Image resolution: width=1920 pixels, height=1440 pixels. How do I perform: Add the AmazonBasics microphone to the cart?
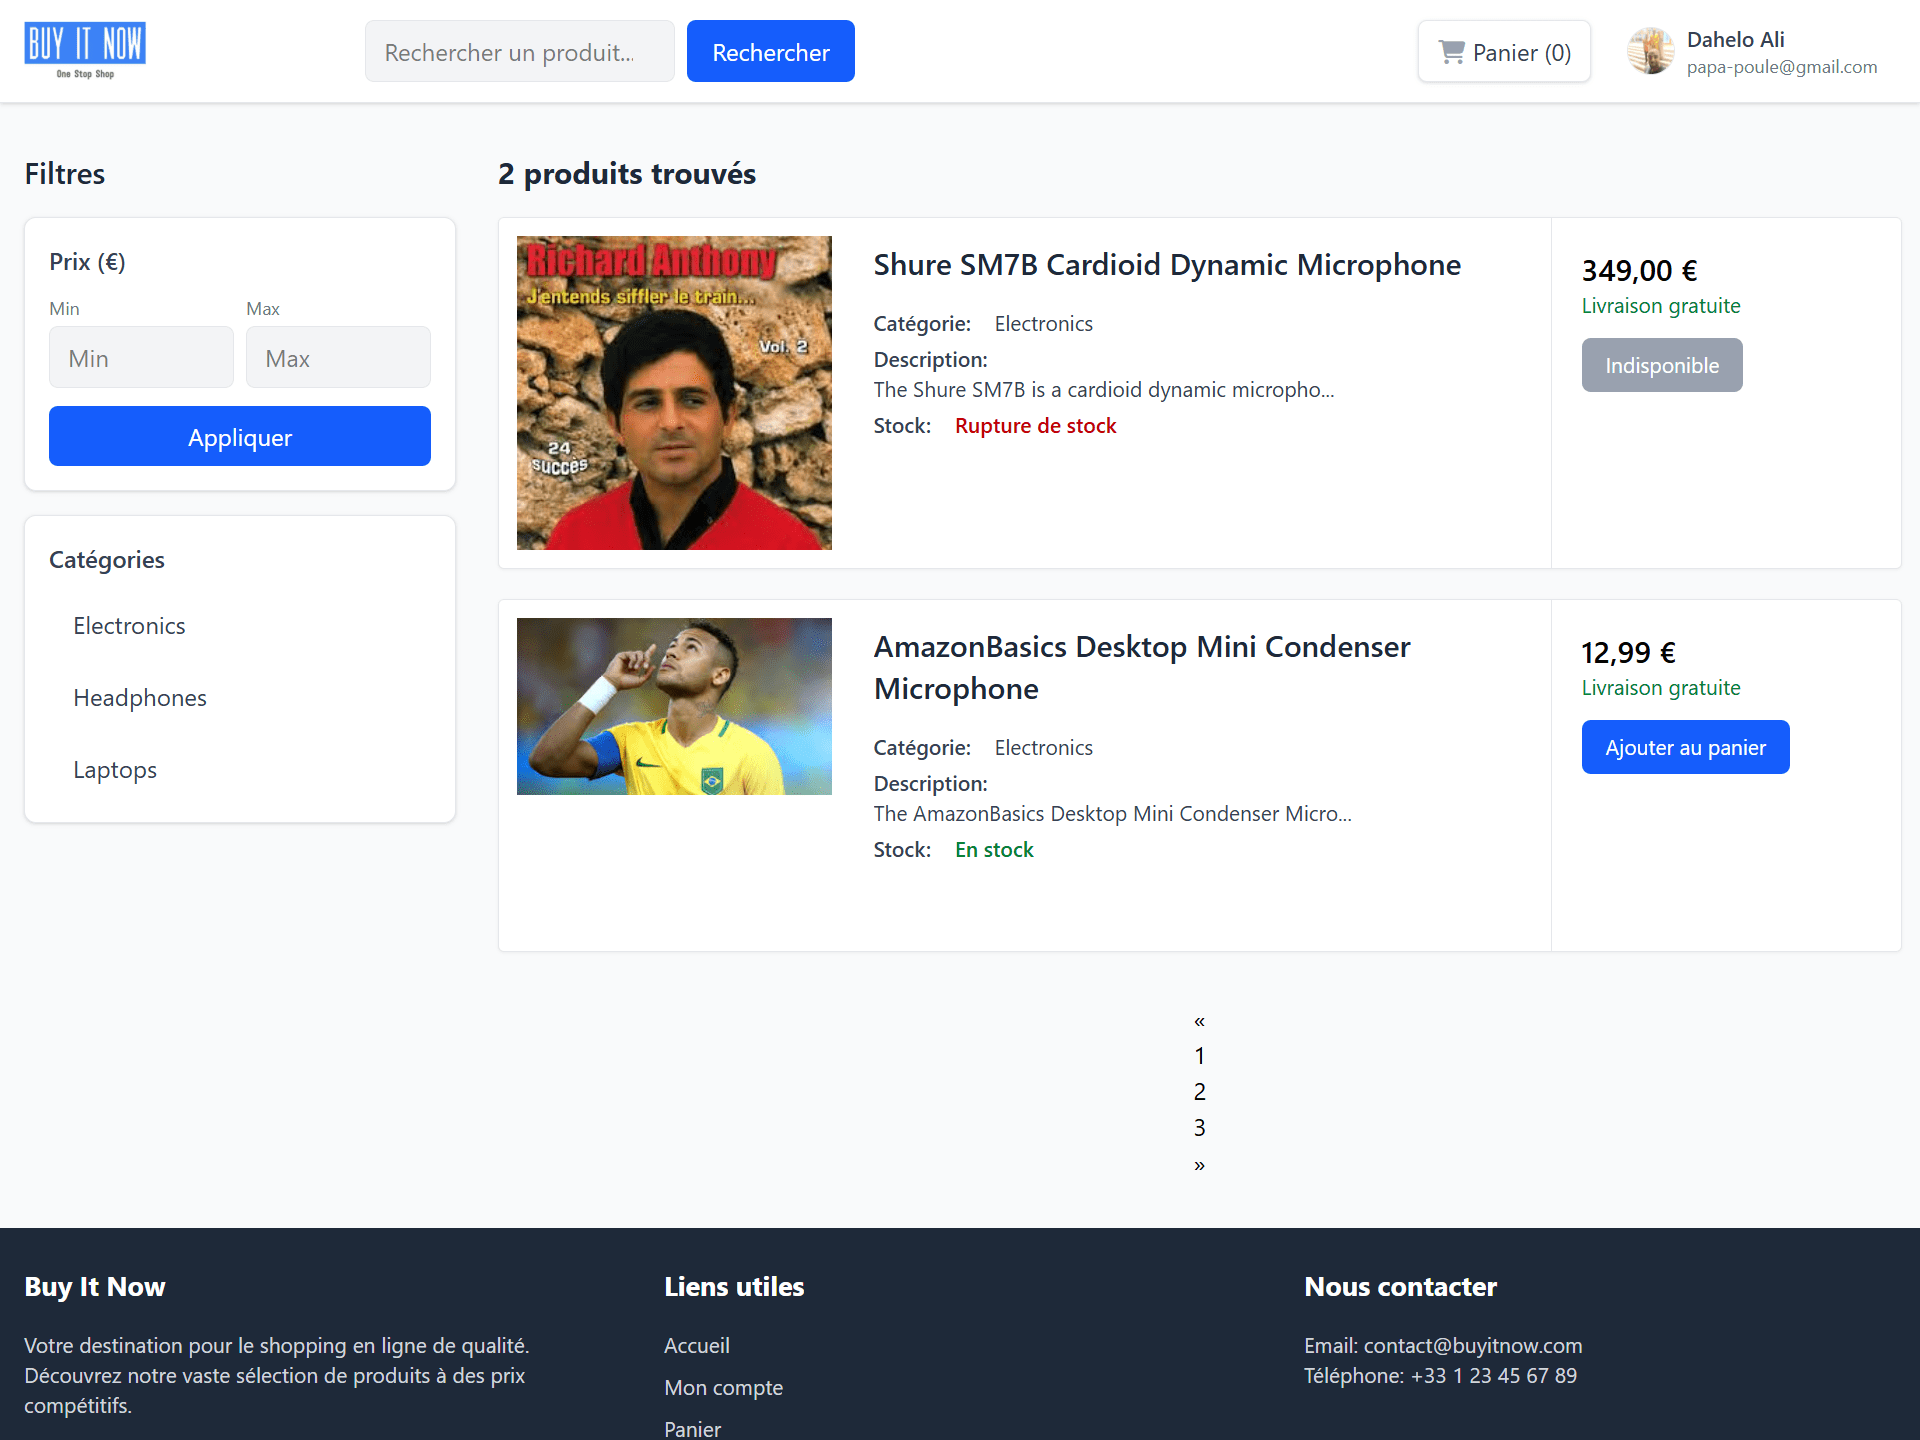(1685, 747)
